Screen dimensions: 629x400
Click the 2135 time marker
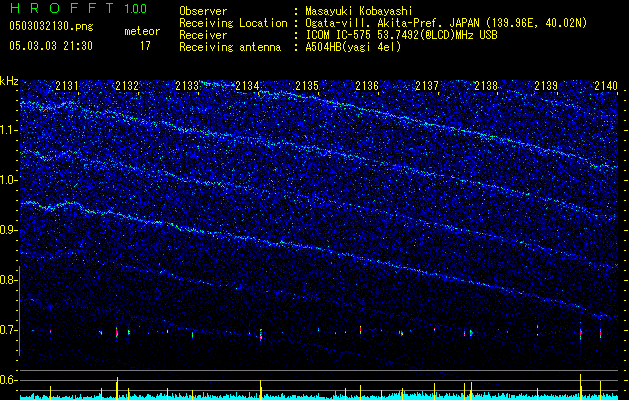click(x=307, y=85)
